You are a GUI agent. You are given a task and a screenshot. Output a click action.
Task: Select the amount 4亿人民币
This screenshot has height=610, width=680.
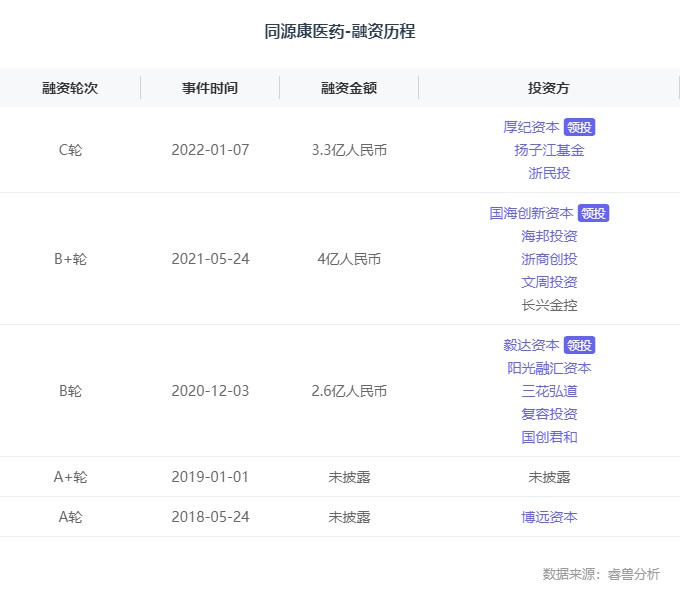tap(349, 259)
